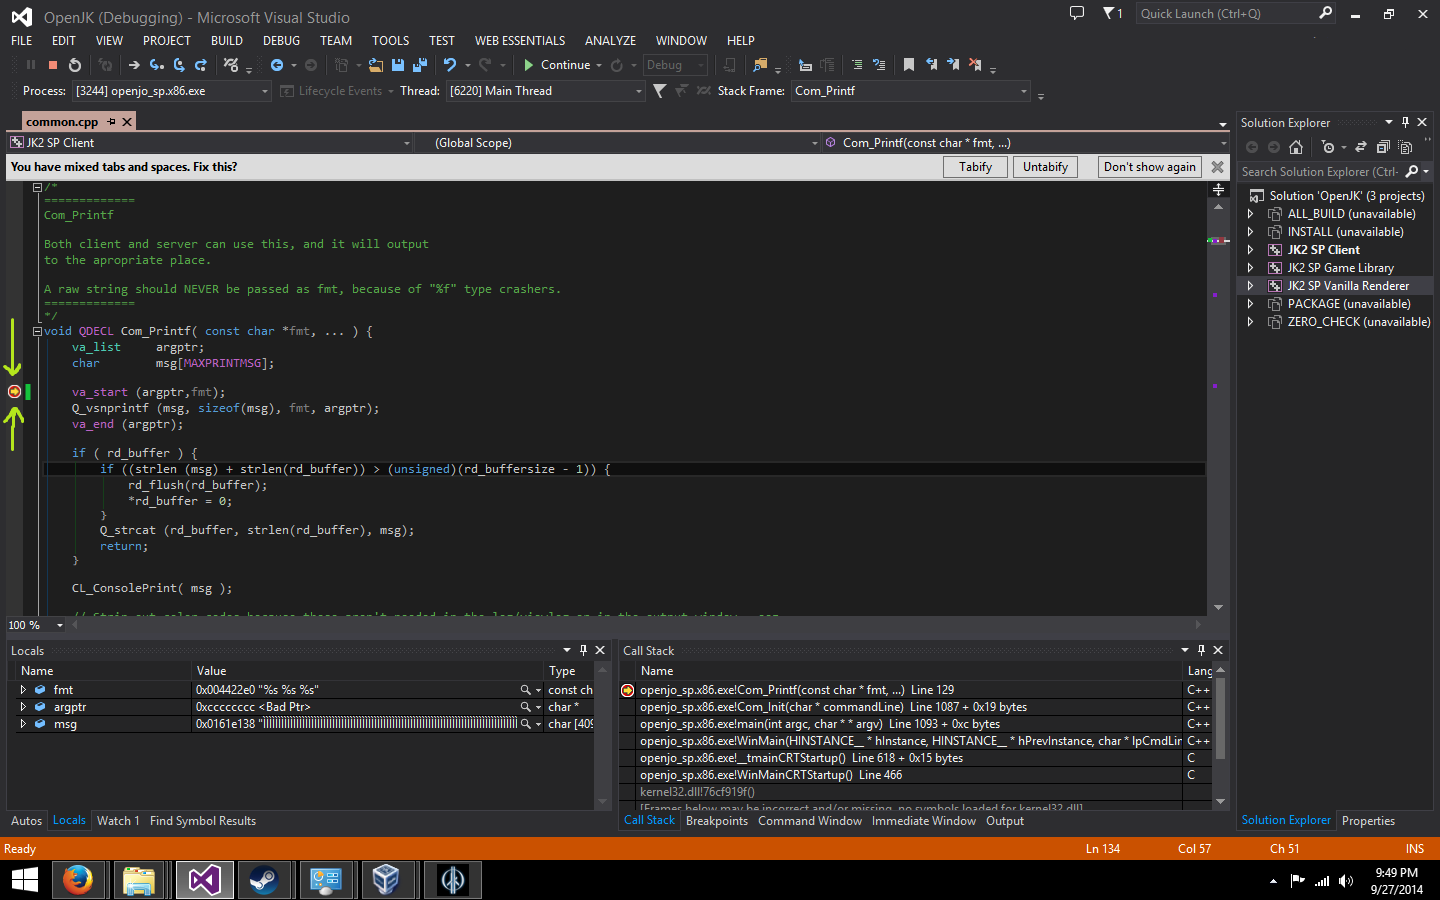Open the Thread dropdown
The height and width of the screenshot is (900, 1440).
(x=639, y=91)
